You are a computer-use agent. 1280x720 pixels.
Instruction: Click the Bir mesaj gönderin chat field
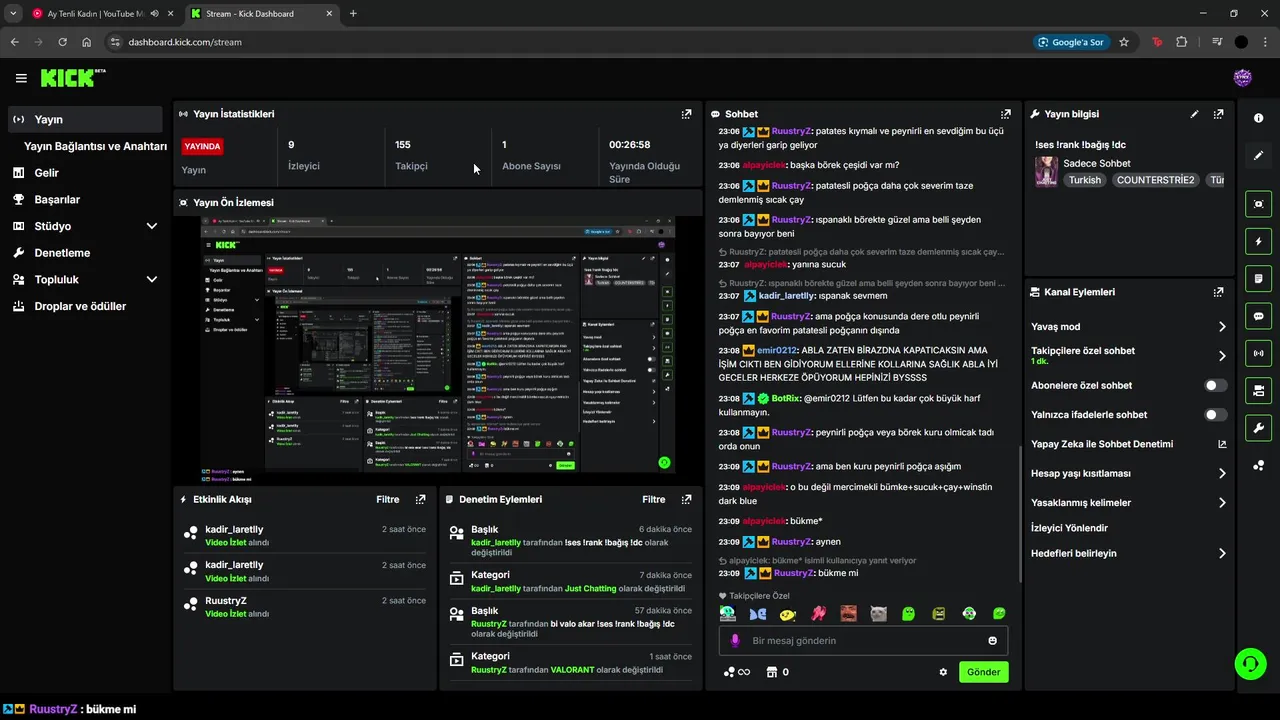click(x=863, y=640)
